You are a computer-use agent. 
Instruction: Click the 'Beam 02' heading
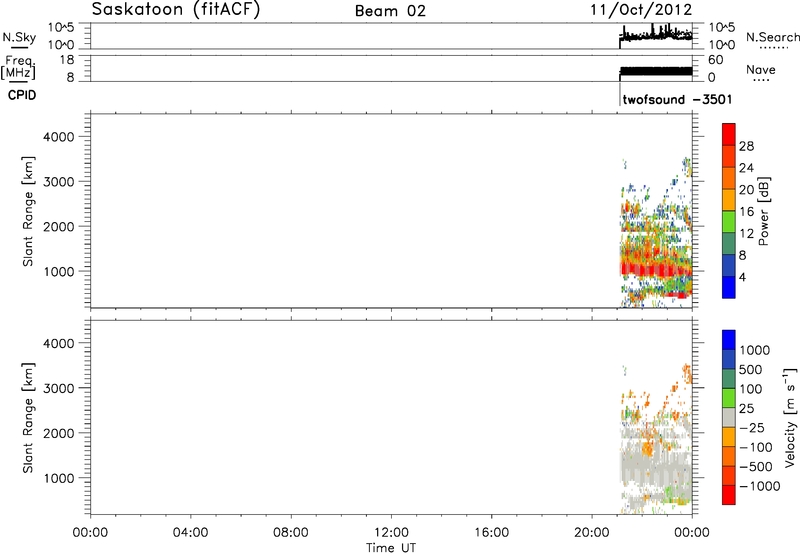pyautogui.click(x=390, y=11)
